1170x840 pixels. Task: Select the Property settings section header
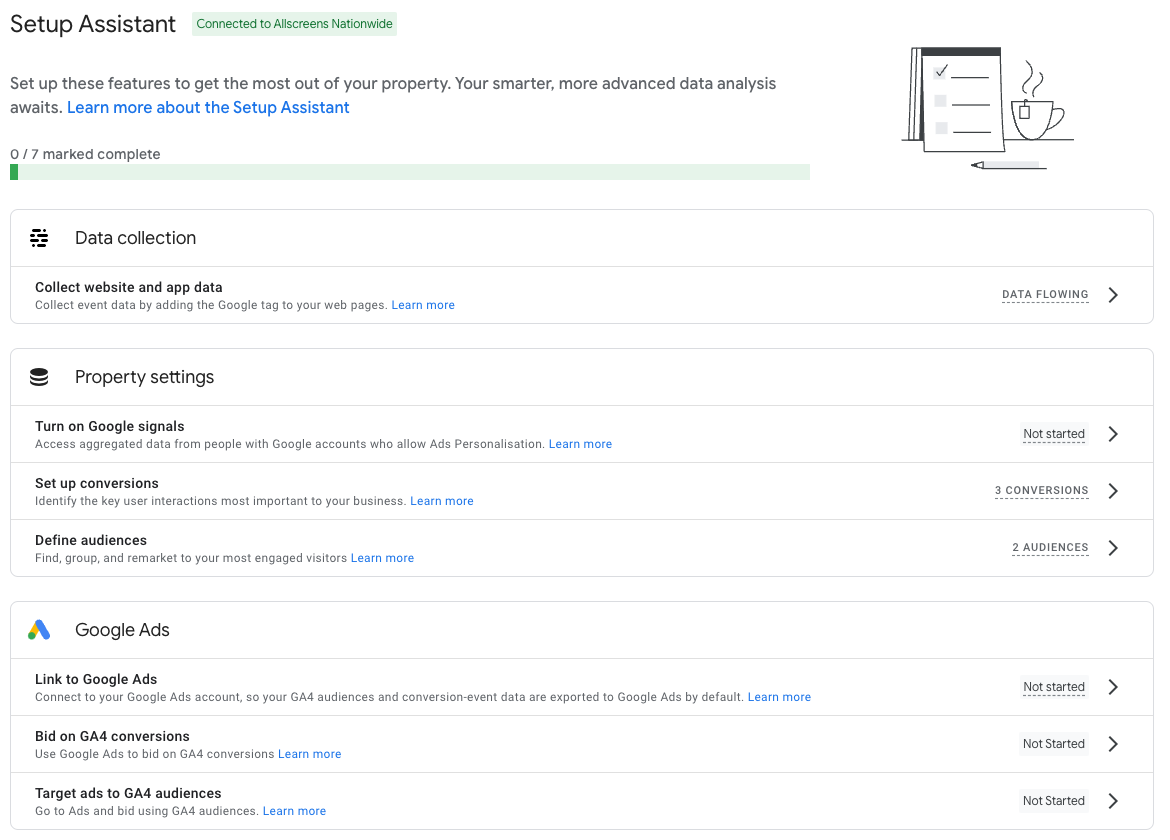click(x=582, y=377)
